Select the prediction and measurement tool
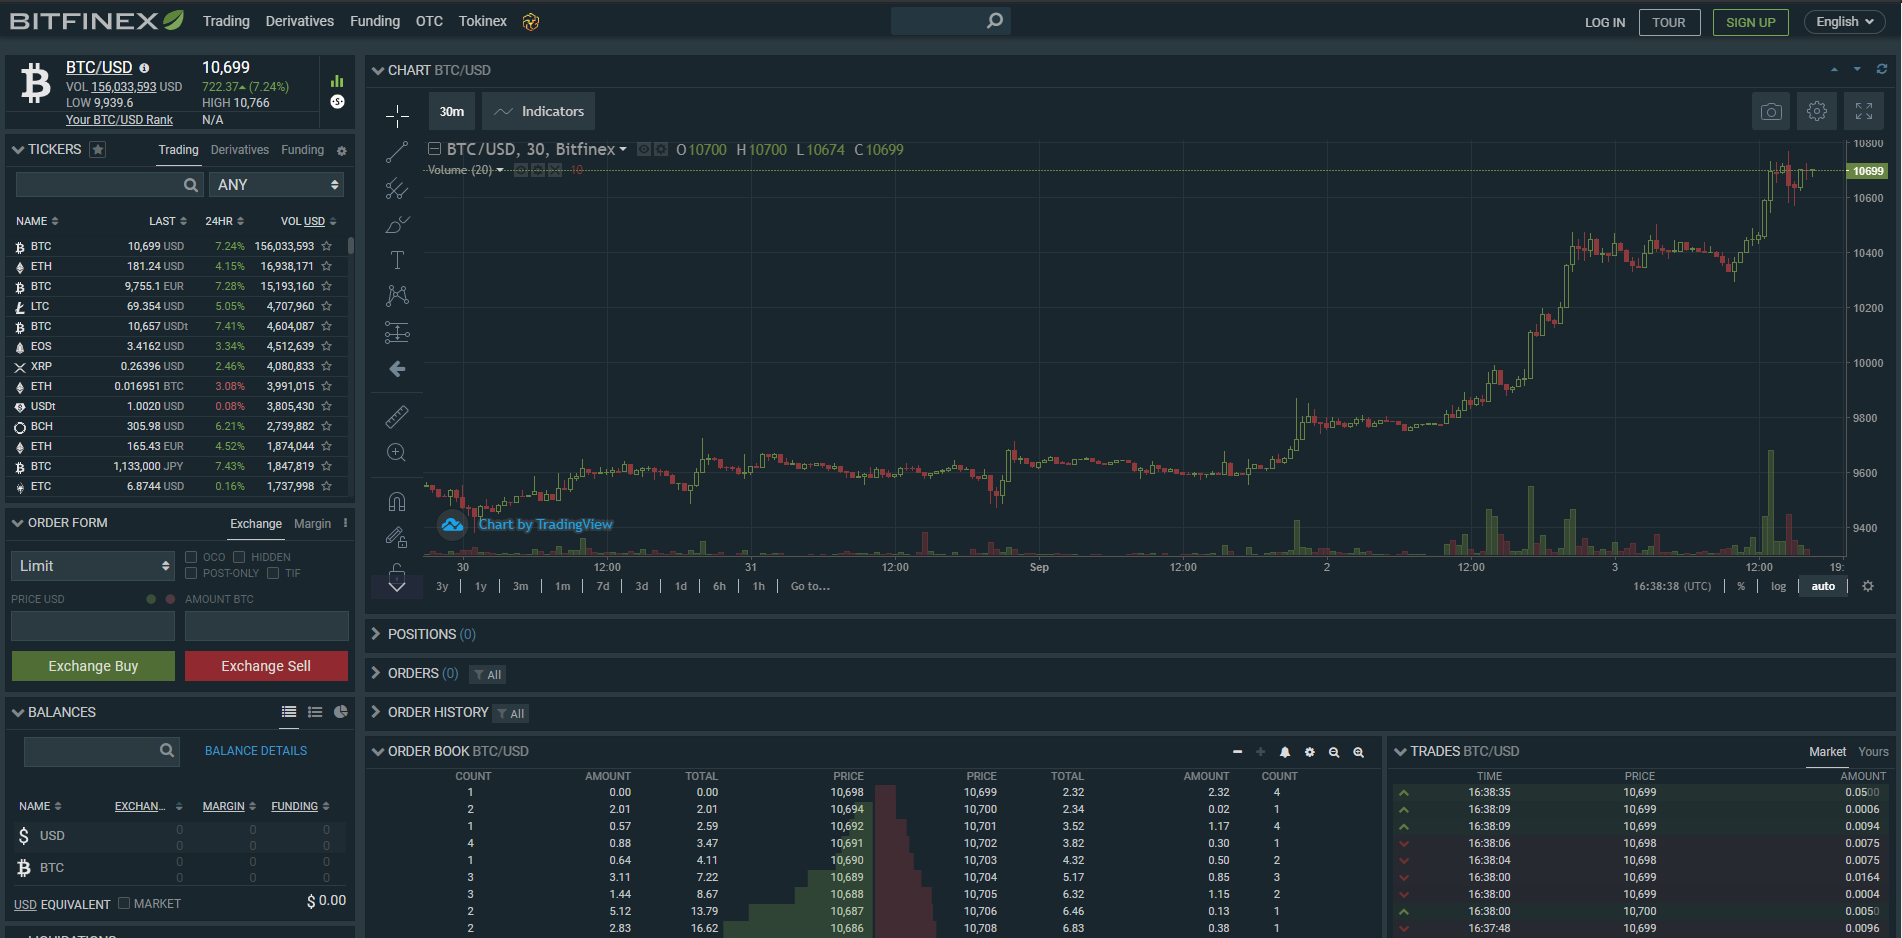Viewport: 1902px width, 938px height. (397, 332)
